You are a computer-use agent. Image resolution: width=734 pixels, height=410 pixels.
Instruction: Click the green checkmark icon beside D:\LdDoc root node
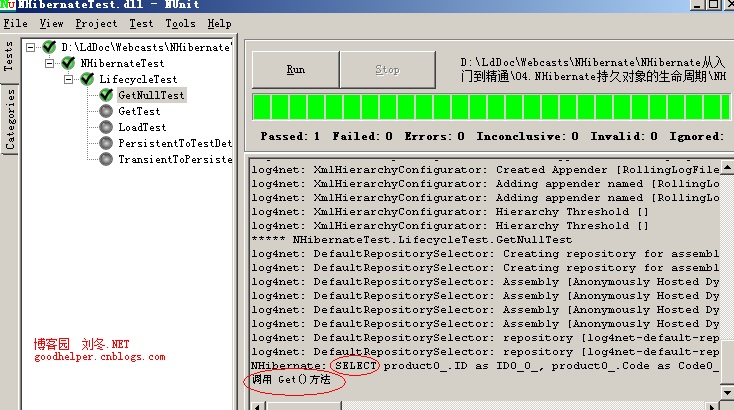pos(49,47)
